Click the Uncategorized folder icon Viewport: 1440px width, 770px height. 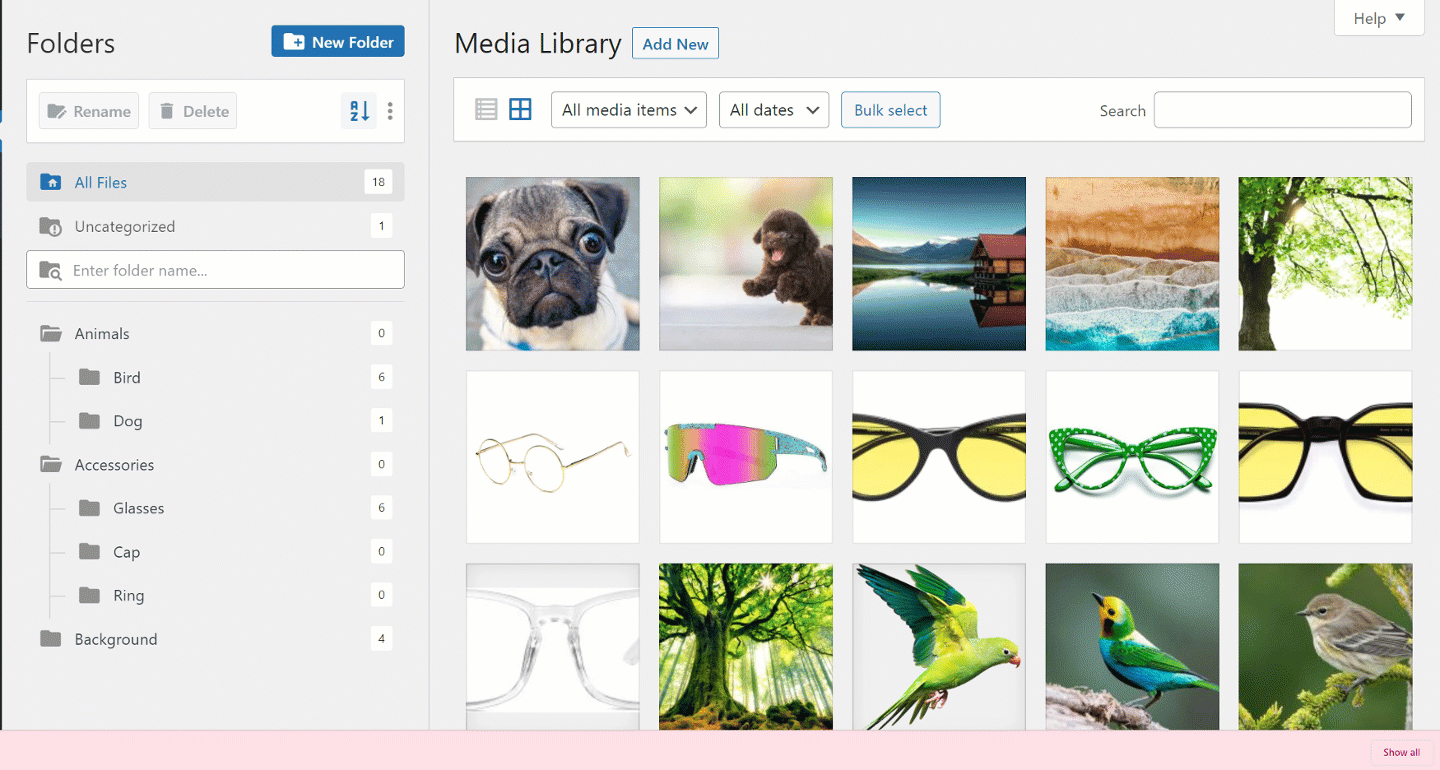point(50,227)
